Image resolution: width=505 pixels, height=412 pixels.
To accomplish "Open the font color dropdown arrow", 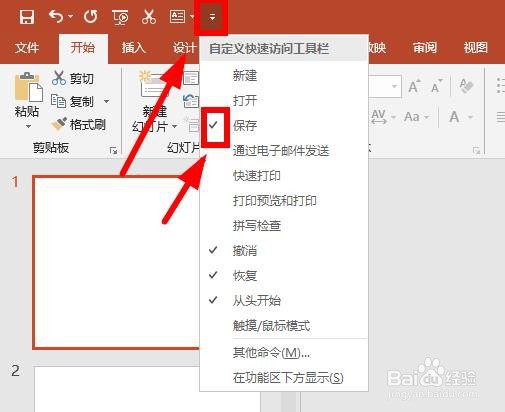I will (x=470, y=117).
